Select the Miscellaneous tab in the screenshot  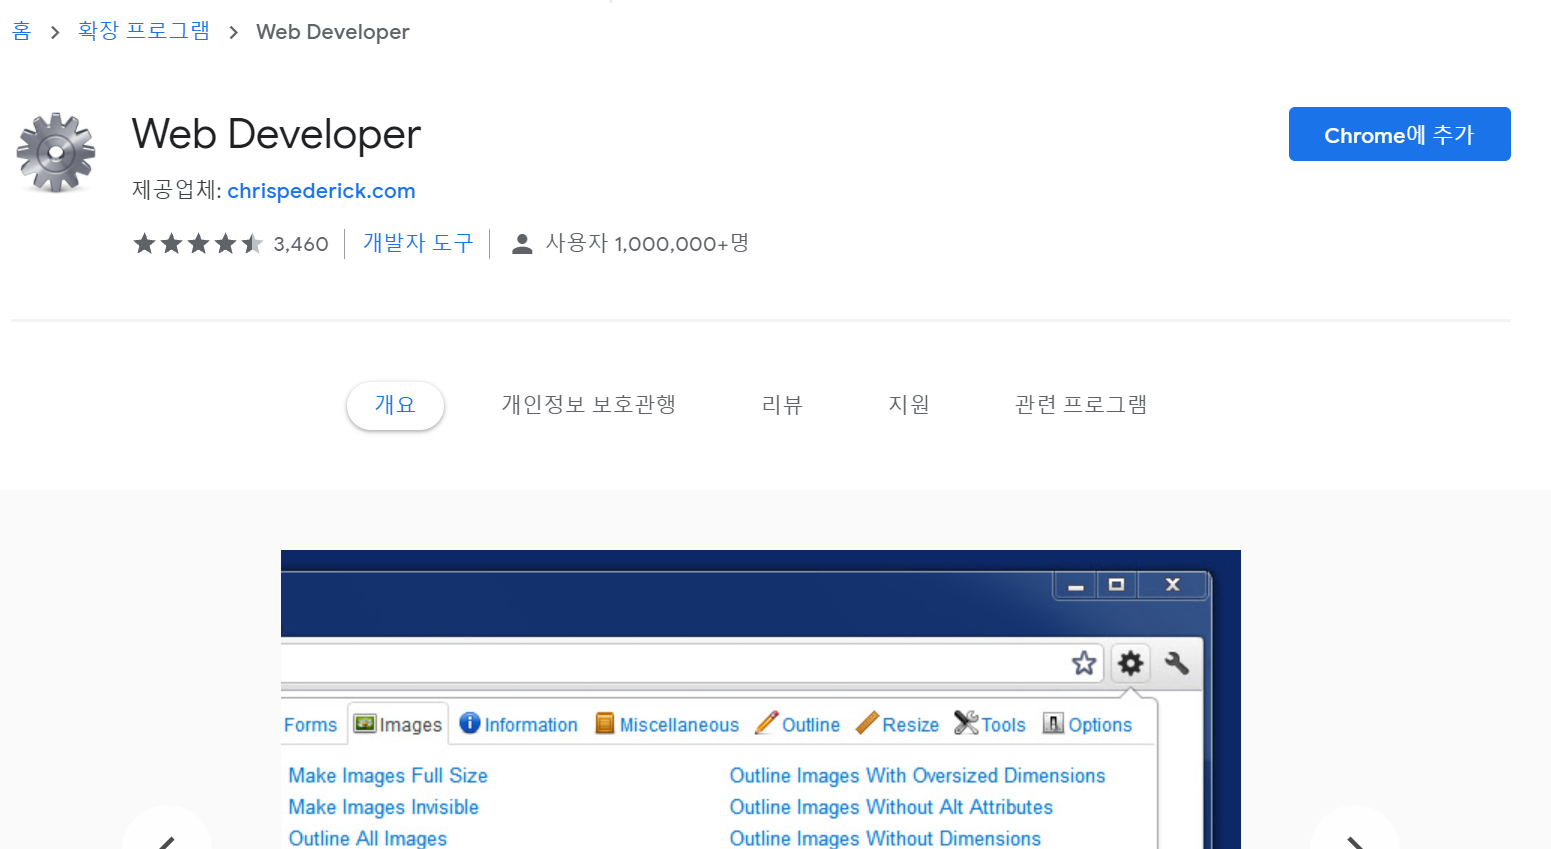(667, 724)
